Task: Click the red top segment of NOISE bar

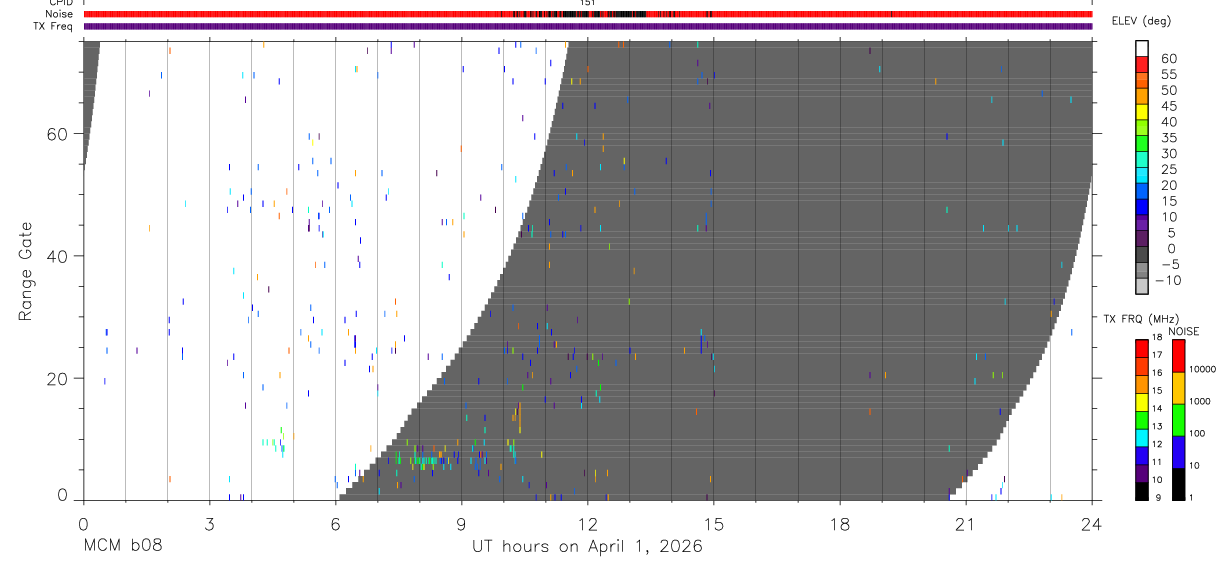Action: coord(1178,355)
